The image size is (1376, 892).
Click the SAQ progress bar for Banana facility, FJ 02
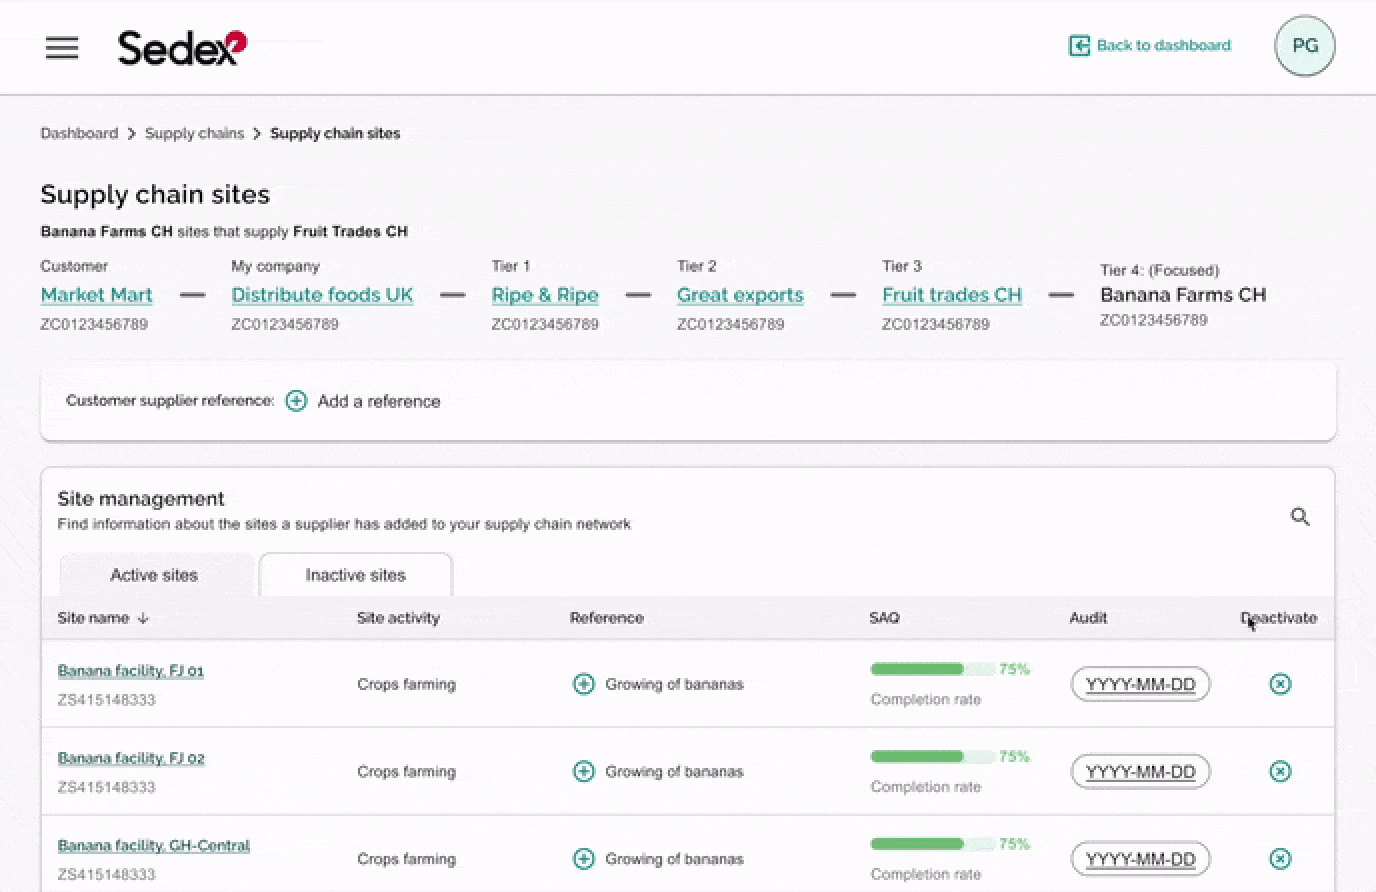click(934, 756)
